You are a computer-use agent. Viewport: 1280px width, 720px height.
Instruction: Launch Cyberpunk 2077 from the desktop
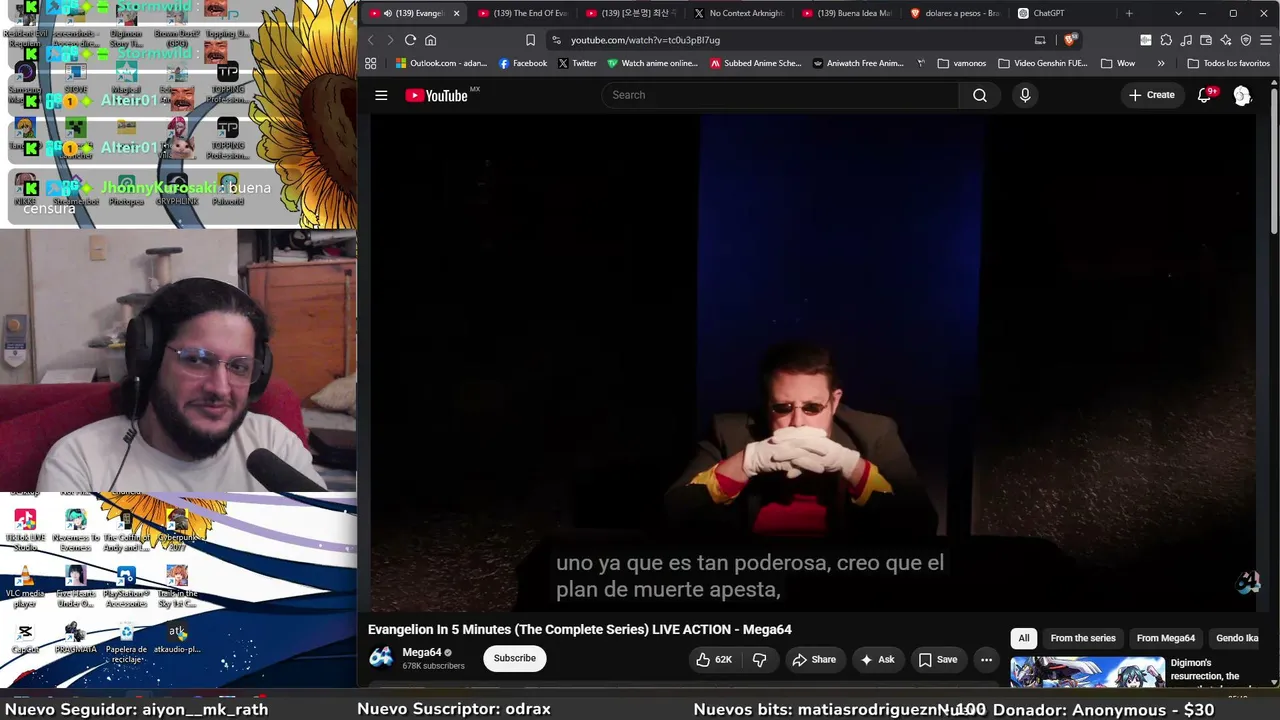(x=177, y=530)
